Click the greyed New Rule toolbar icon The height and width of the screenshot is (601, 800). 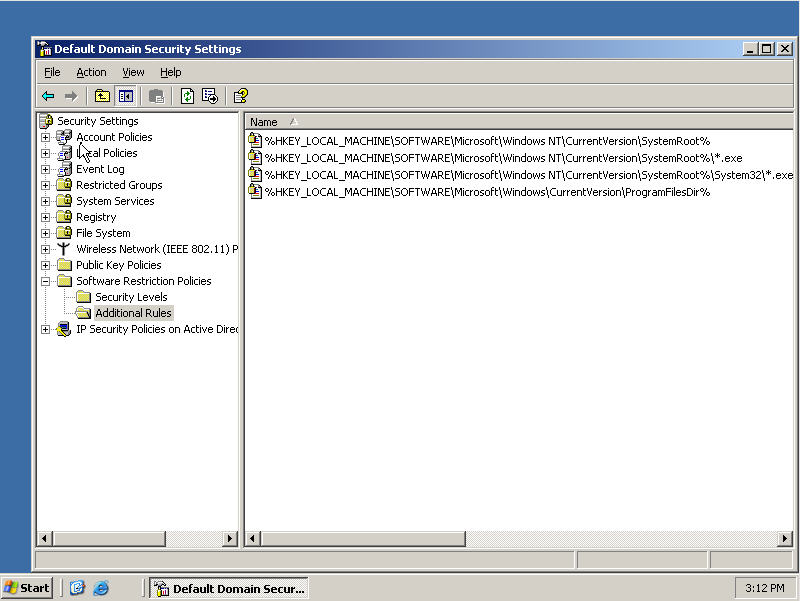coord(157,96)
